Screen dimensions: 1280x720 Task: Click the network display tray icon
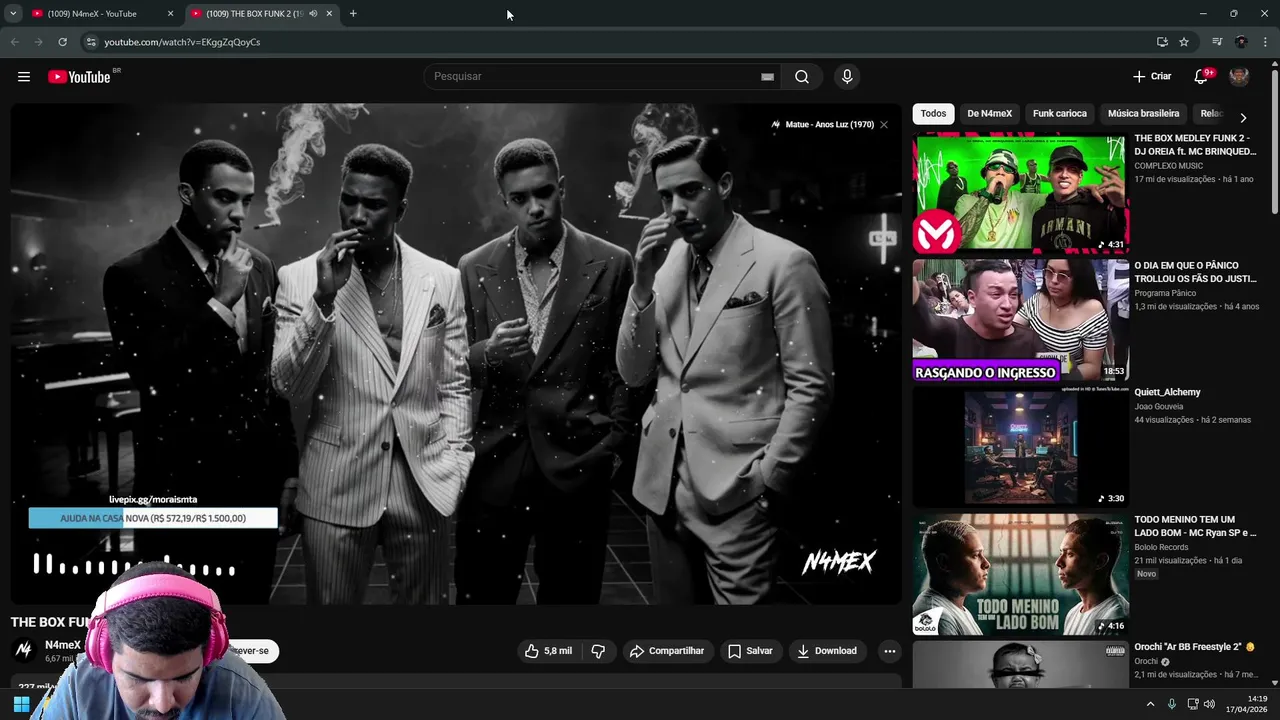pyautogui.click(x=1192, y=704)
